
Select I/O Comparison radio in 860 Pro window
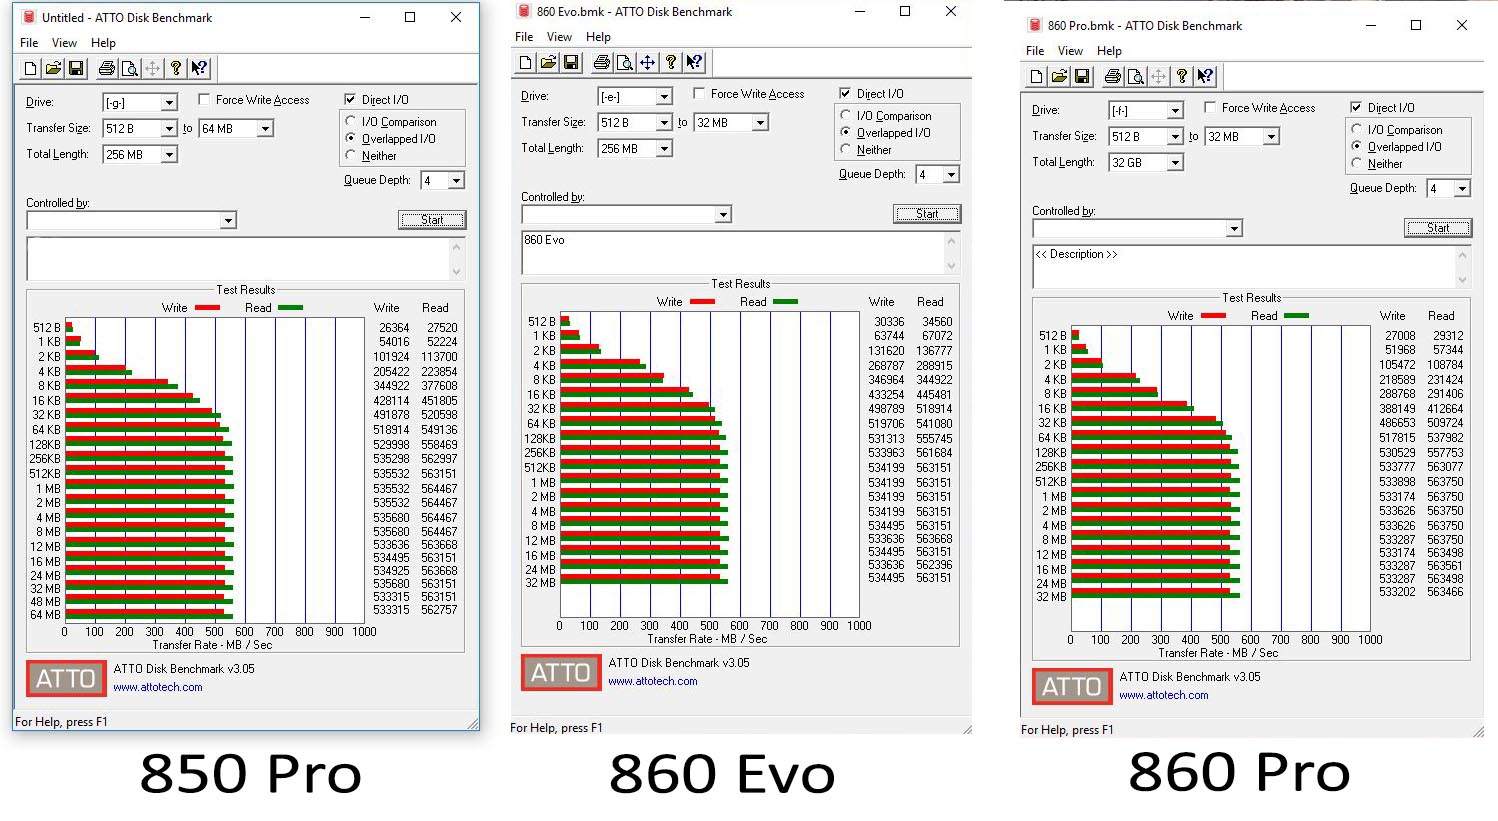coord(1357,129)
